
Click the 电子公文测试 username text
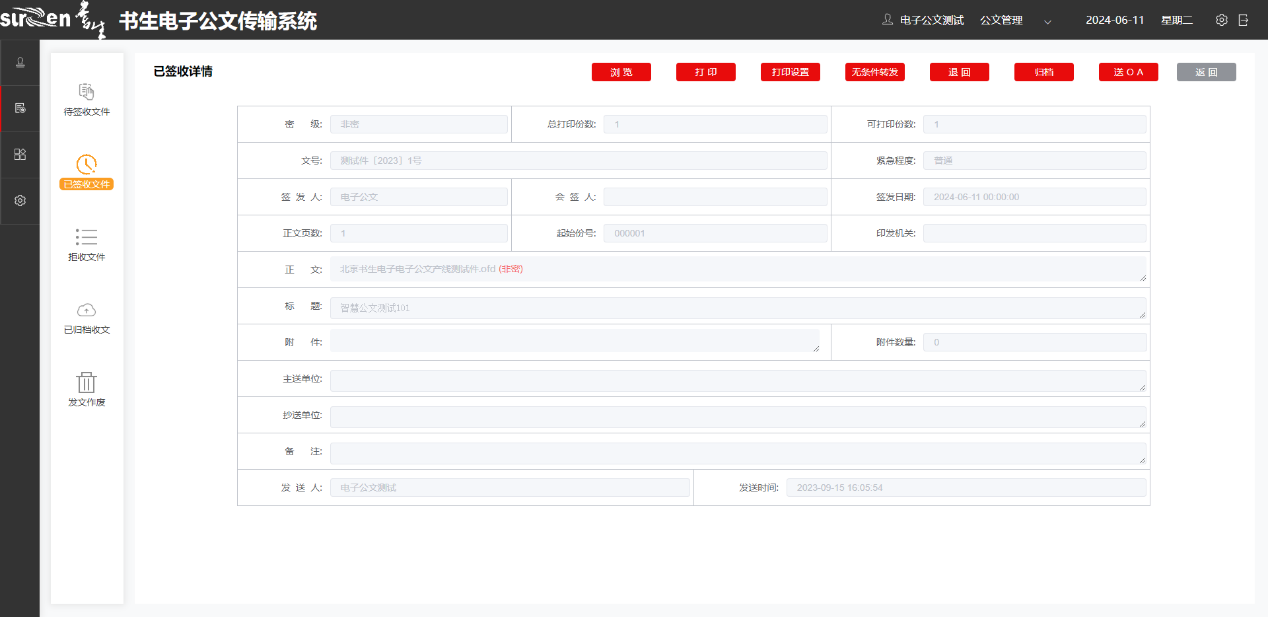coord(932,20)
